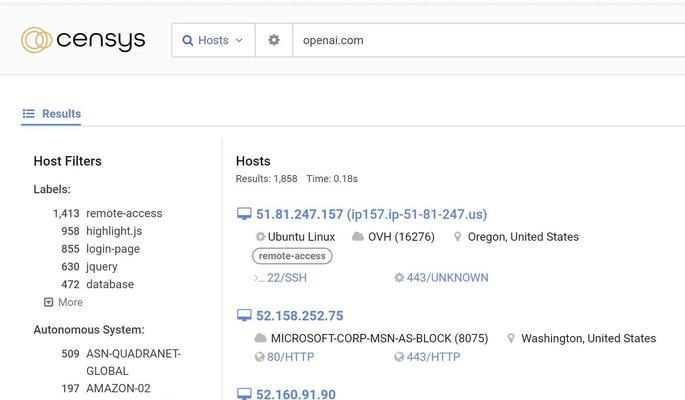Click the search field containing openai.com
Screen dimensions: 685x400
pyautogui.click(x=488, y=40)
